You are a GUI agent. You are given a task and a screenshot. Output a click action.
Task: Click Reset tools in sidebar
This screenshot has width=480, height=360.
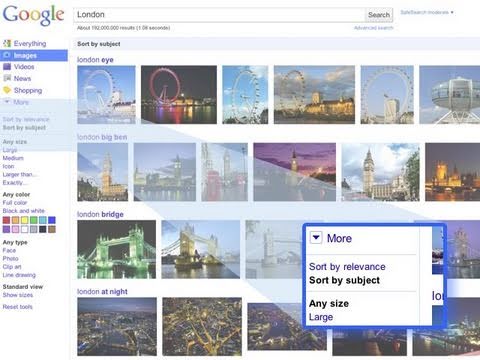pyautogui.click(x=18, y=307)
